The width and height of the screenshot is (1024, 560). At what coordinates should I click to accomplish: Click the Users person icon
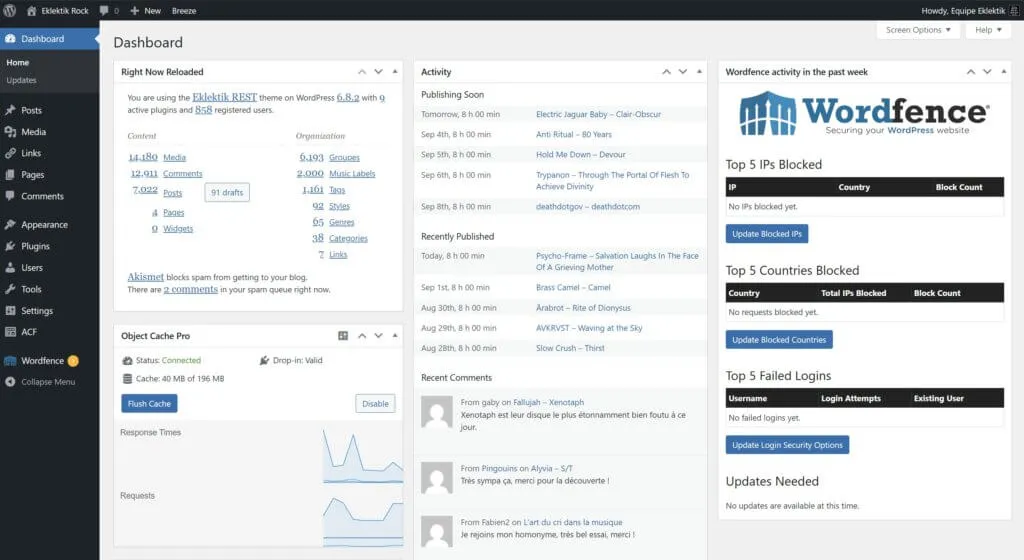point(10,268)
